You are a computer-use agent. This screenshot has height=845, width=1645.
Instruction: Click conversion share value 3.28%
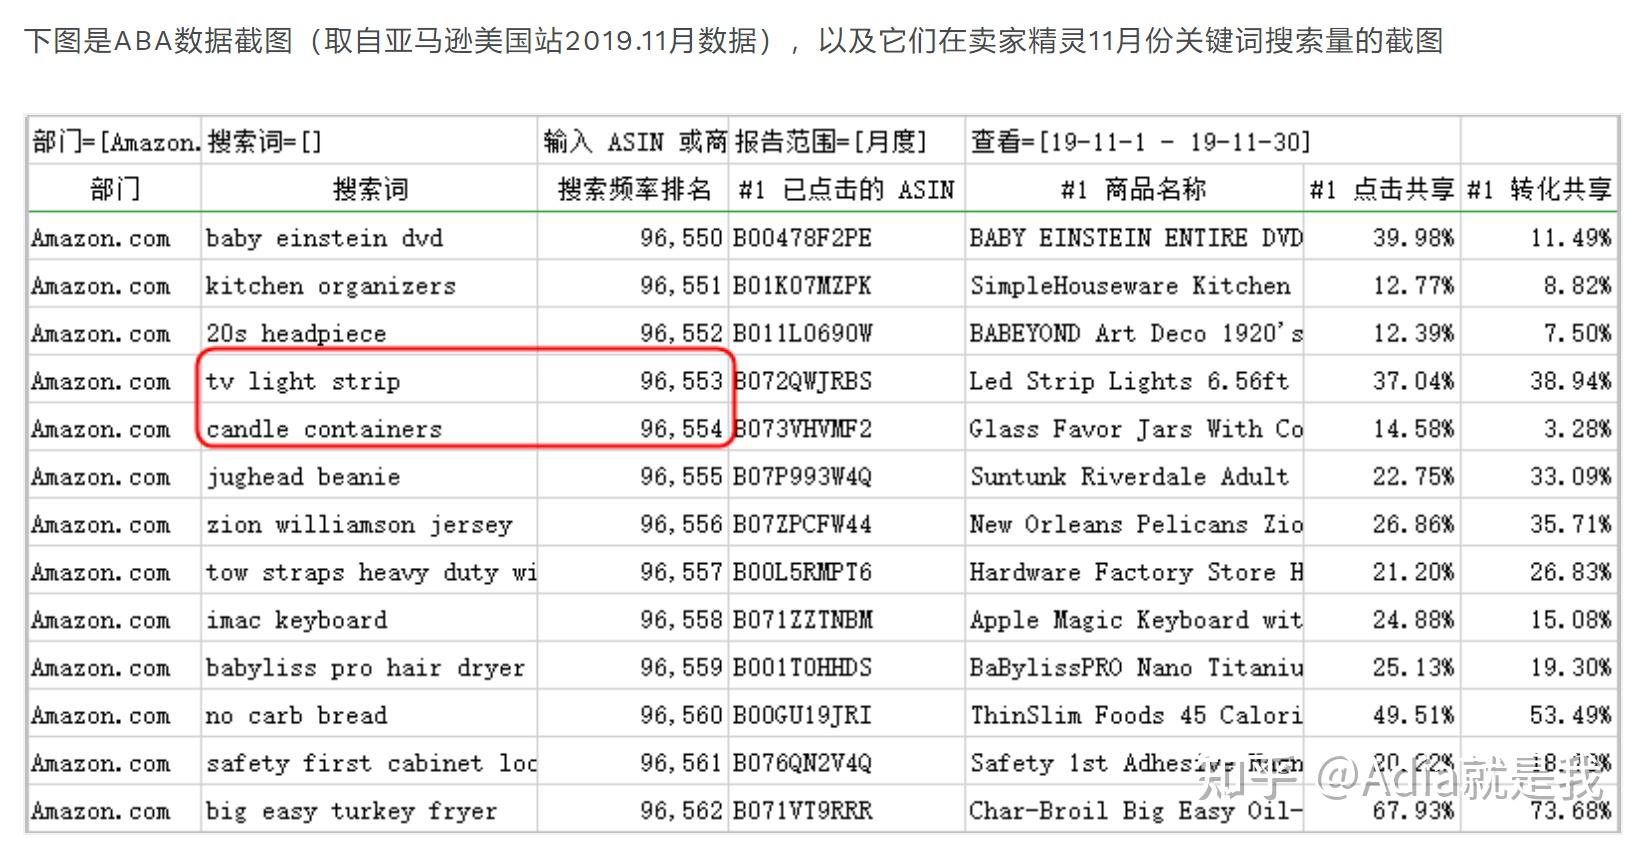click(x=1577, y=429)
